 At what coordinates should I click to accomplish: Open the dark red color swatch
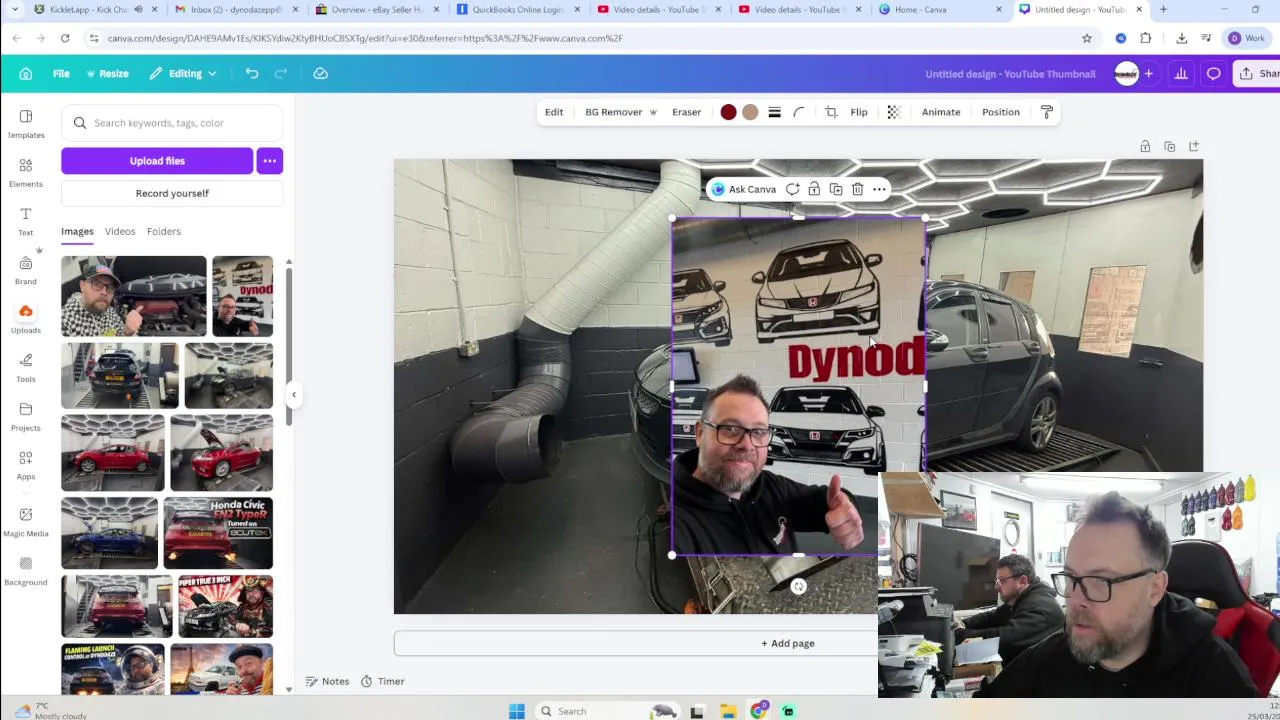click(728, 112)
